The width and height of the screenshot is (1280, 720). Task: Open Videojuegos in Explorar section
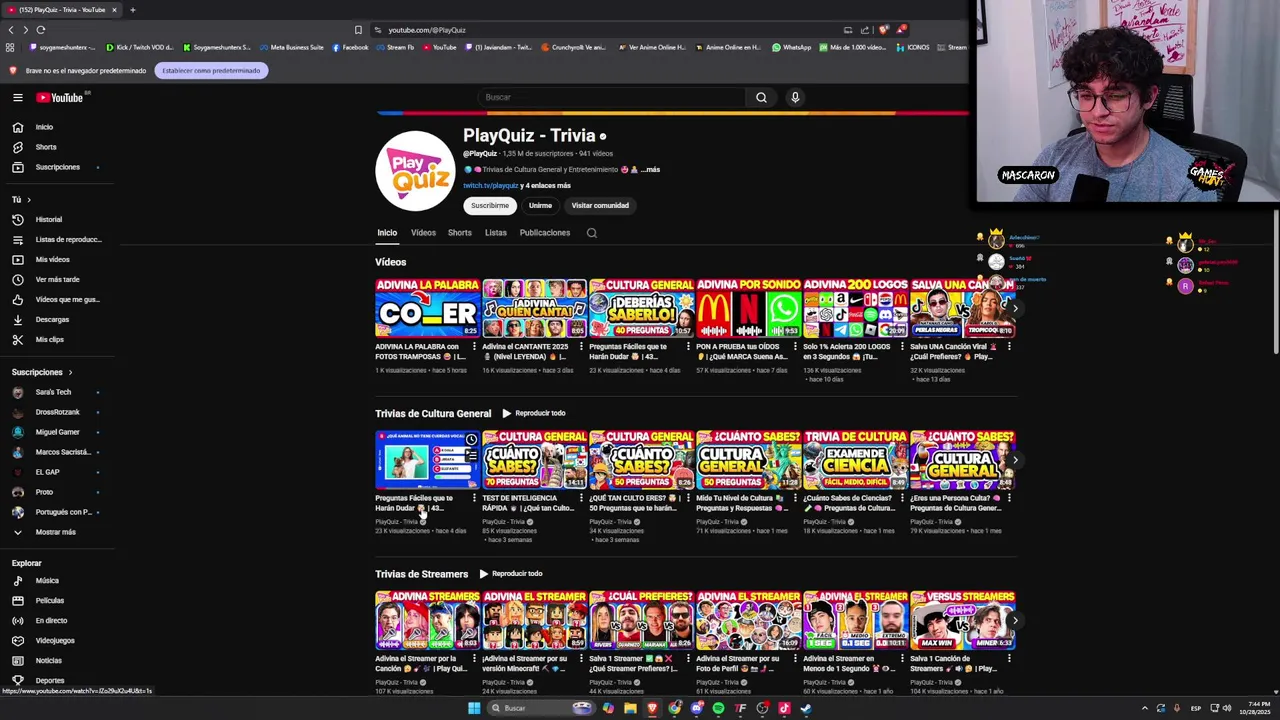coord(57,640)
